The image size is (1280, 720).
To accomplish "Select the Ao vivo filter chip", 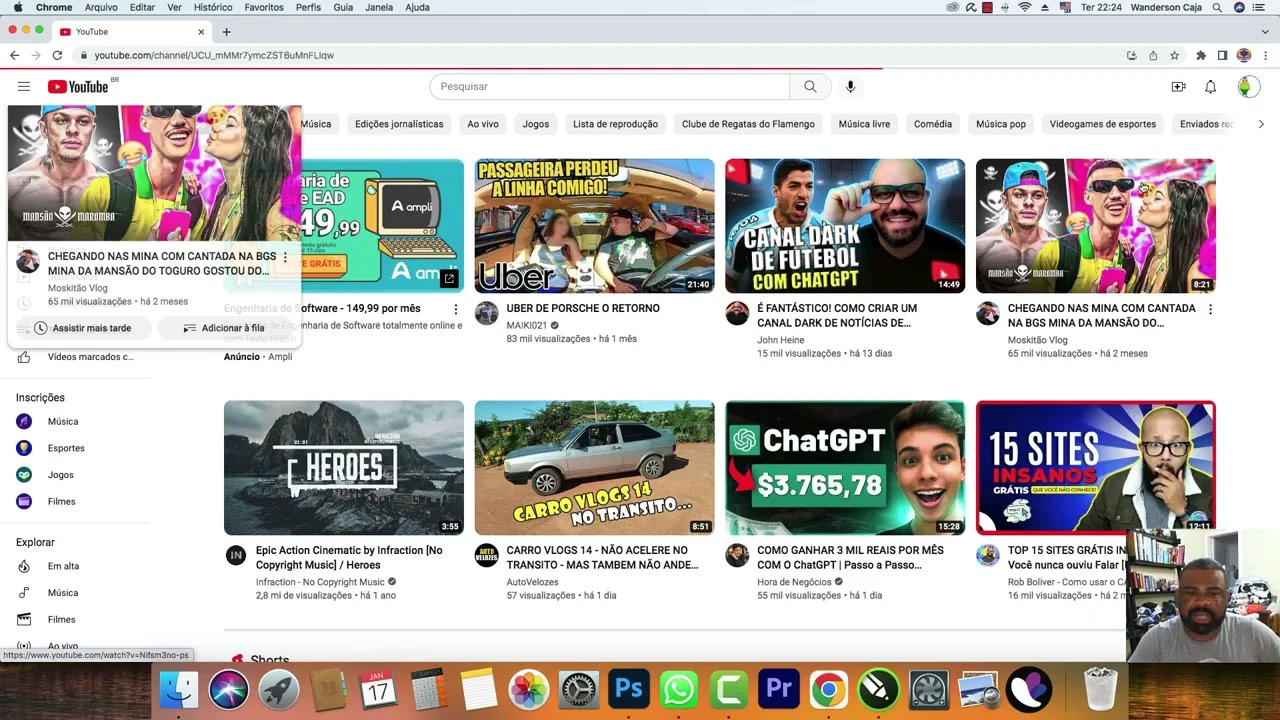I will 482,124.
